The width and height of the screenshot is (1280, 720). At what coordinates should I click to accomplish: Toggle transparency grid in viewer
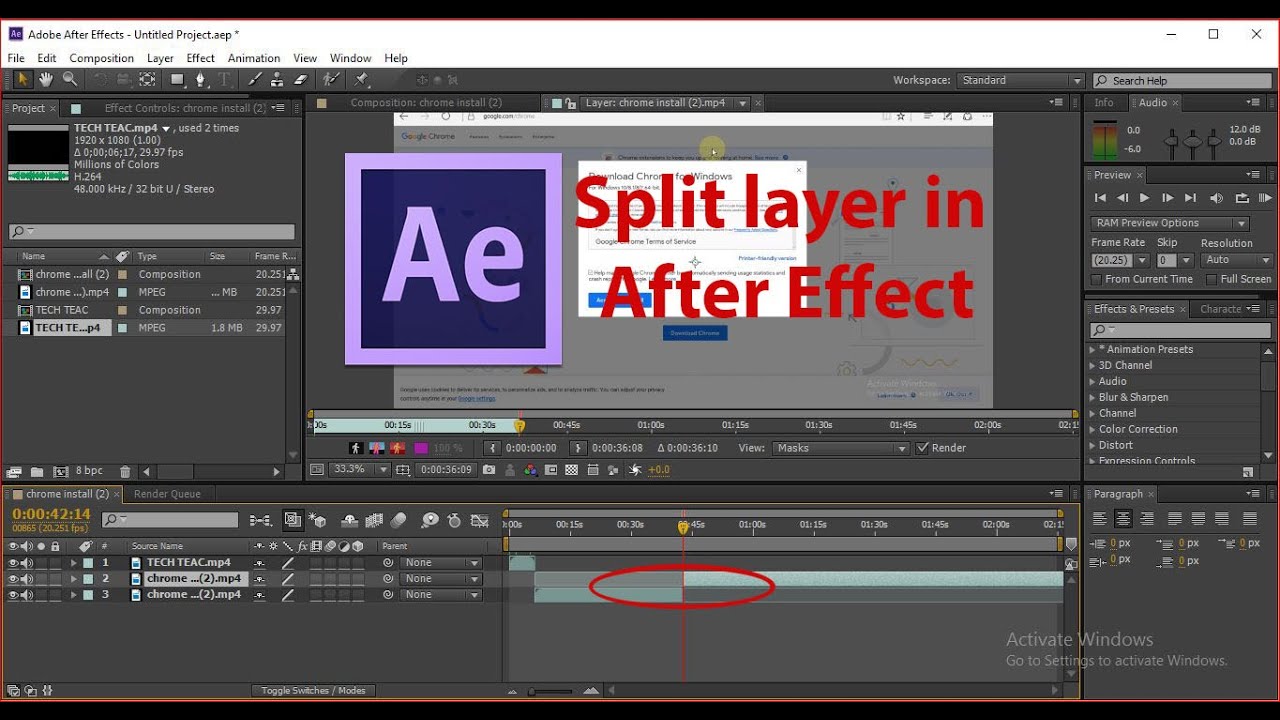572,469
